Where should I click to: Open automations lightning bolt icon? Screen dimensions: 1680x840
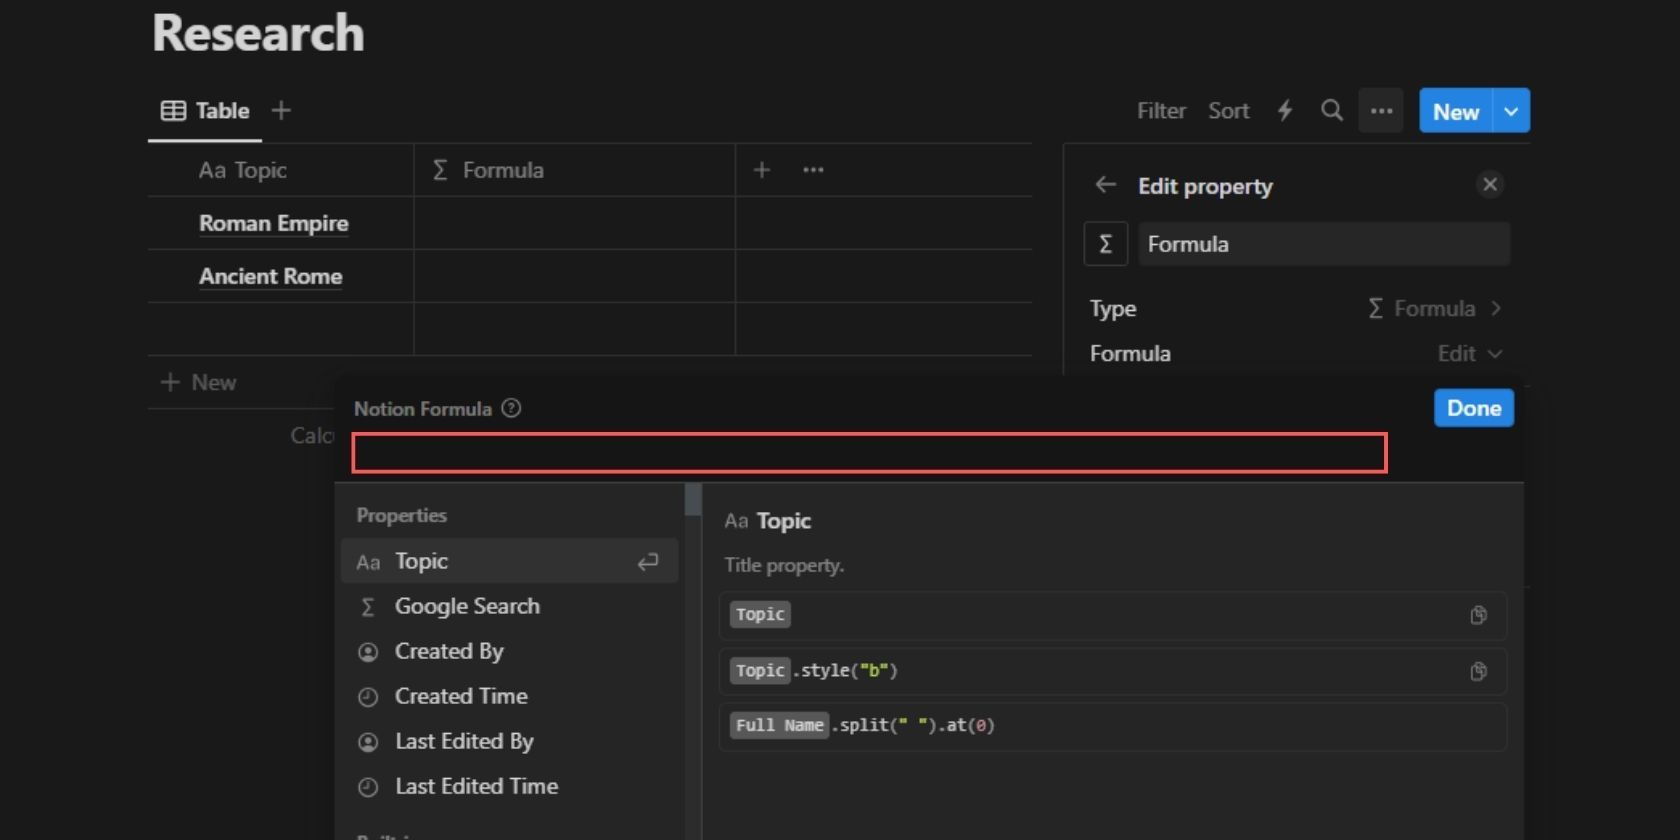(1285, 111)
